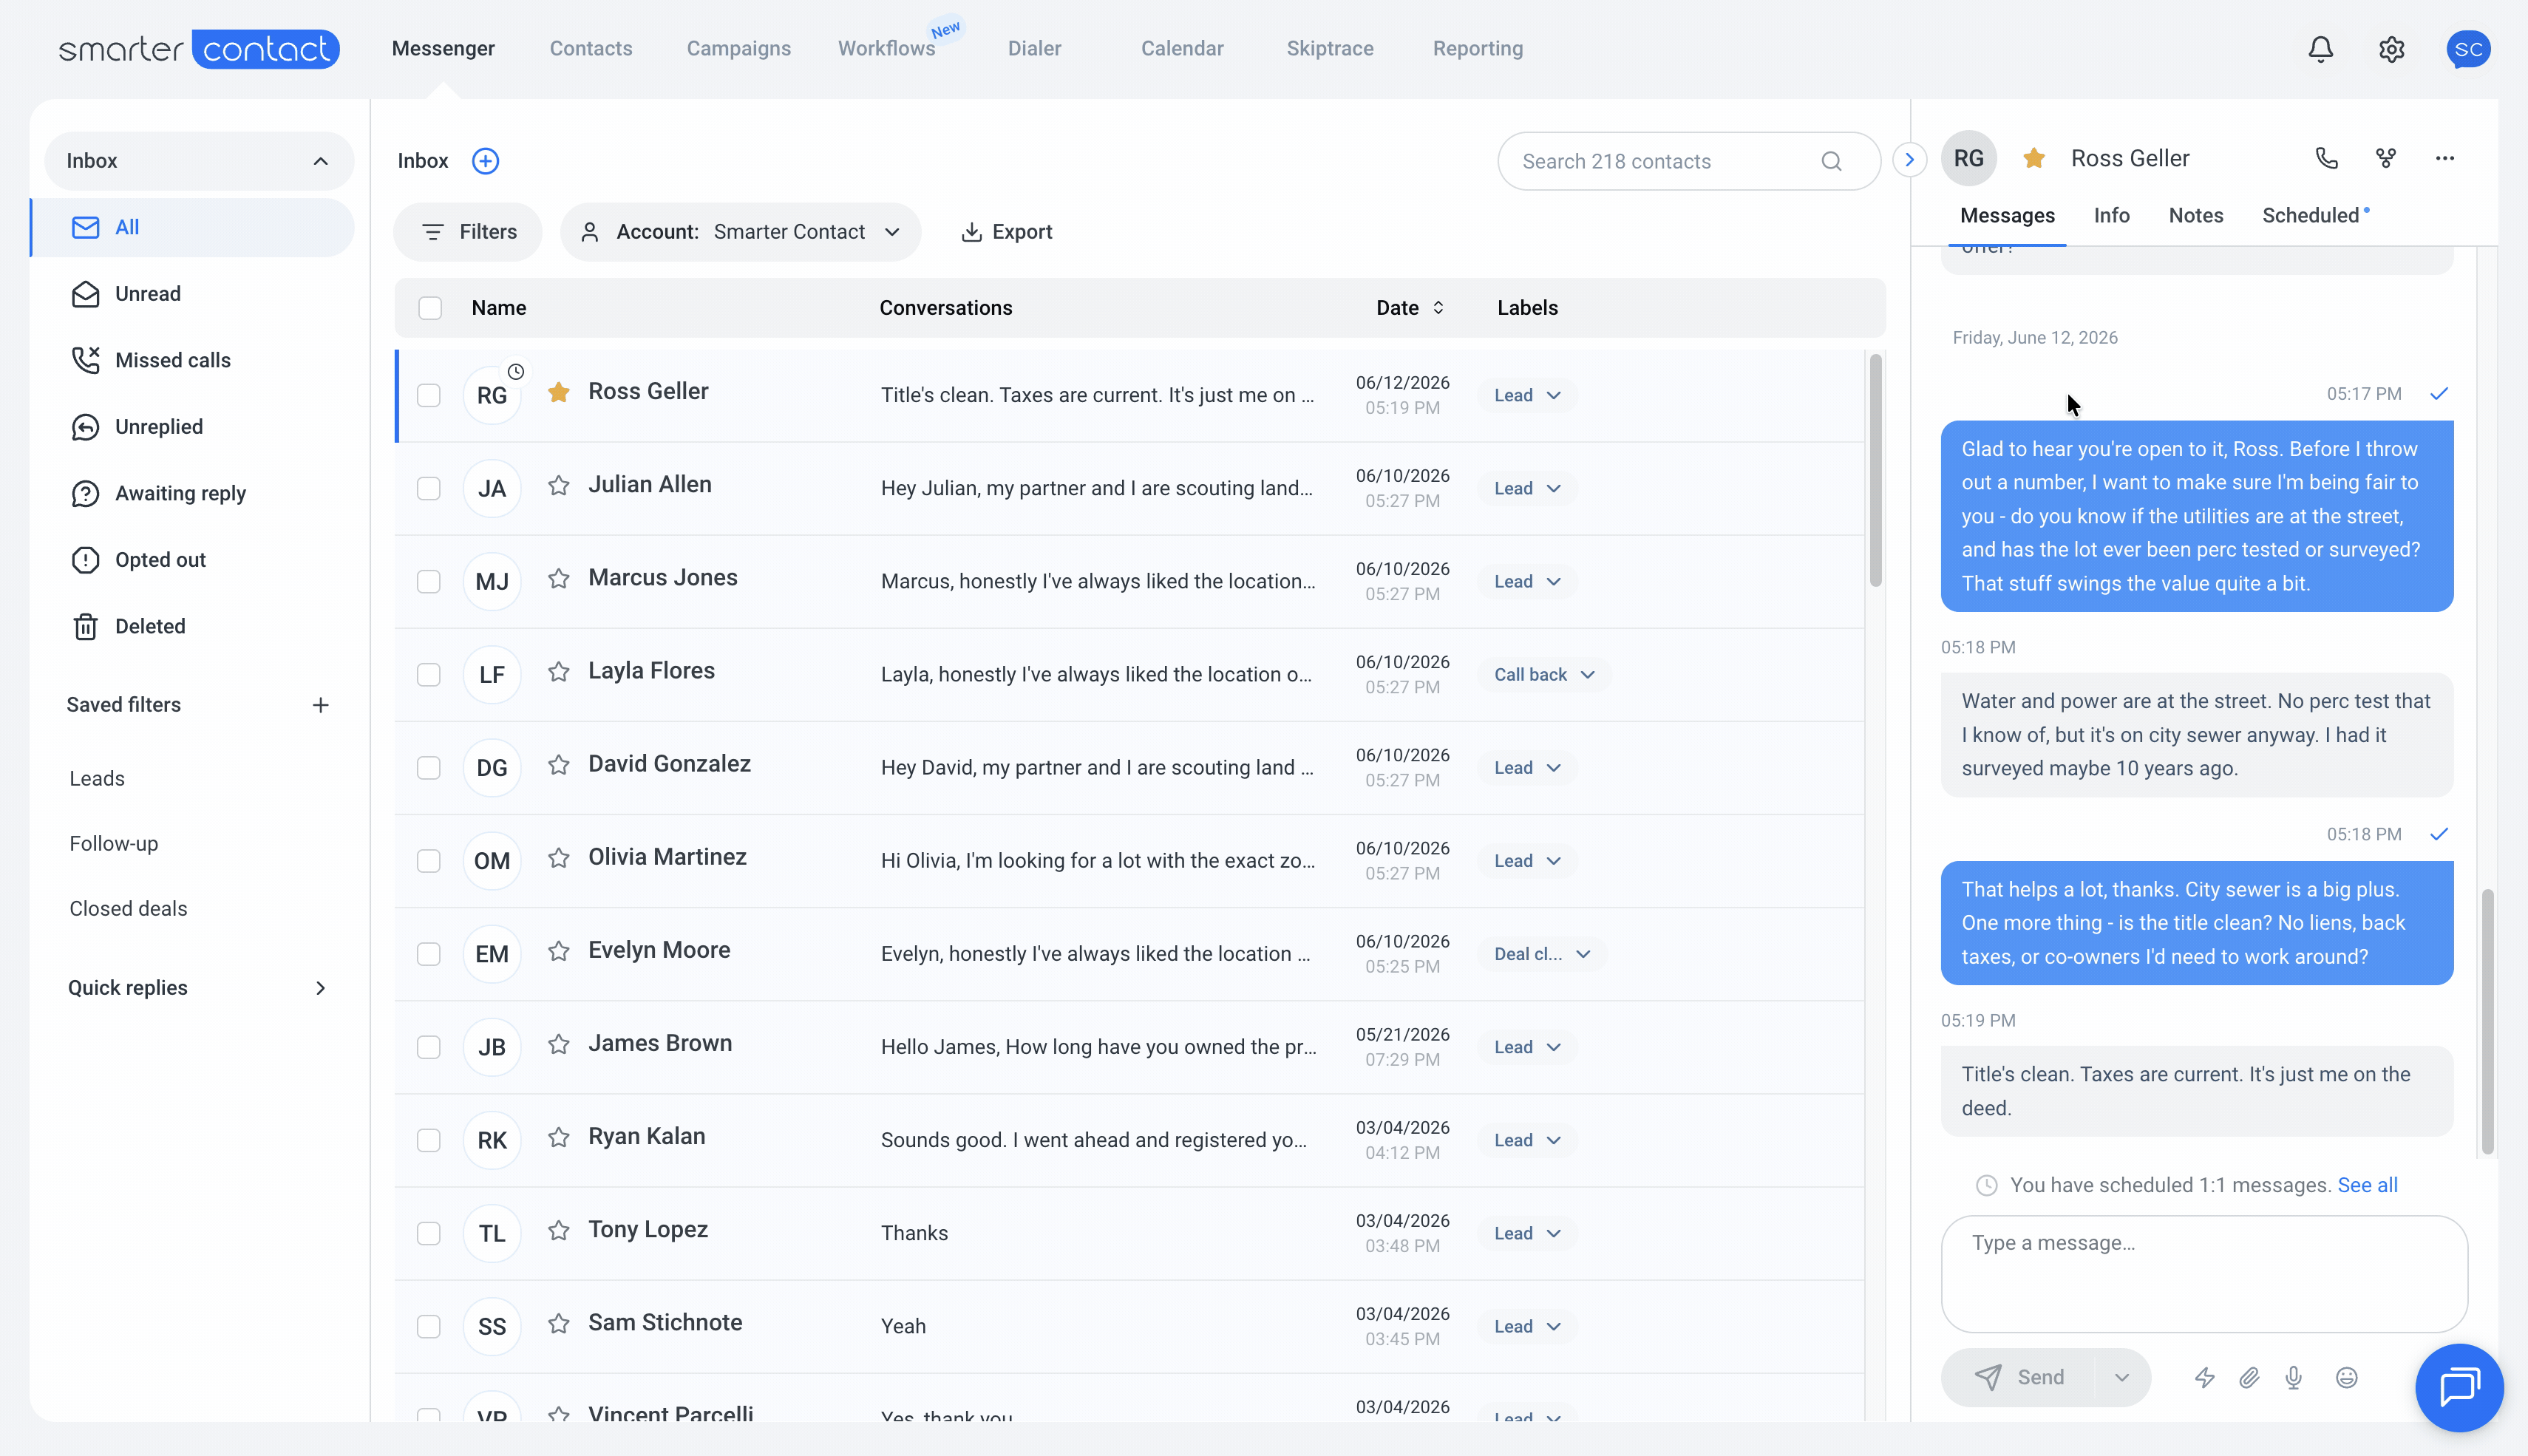Open Dialer in top navigation

(x=1034, y=48)
